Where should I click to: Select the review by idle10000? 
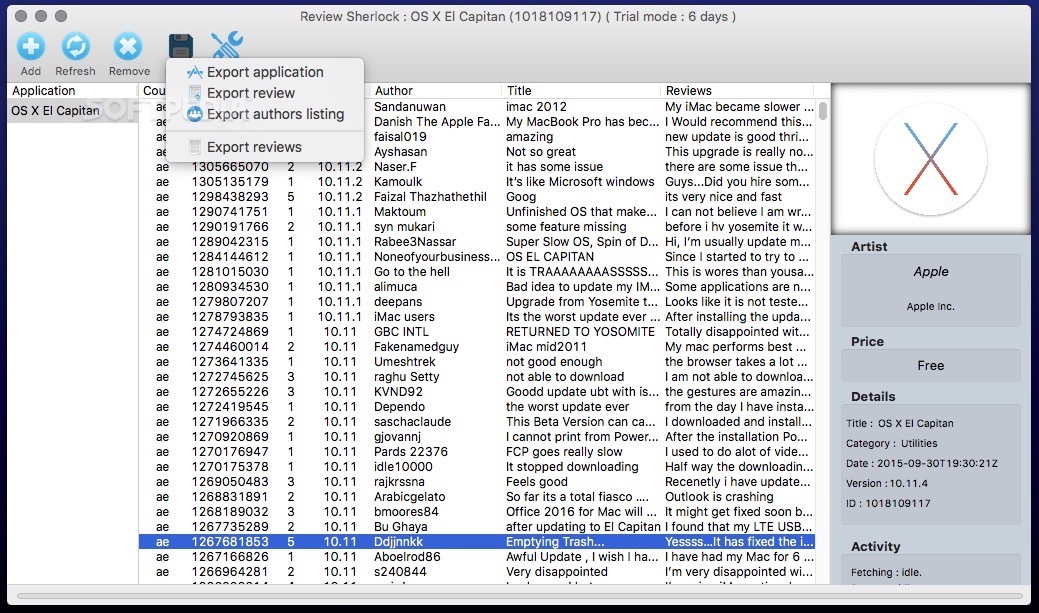click(x=403, y=467)
